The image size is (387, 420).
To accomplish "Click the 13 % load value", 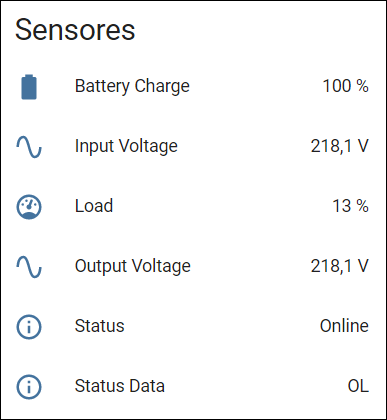I will [x=350, y=206].
